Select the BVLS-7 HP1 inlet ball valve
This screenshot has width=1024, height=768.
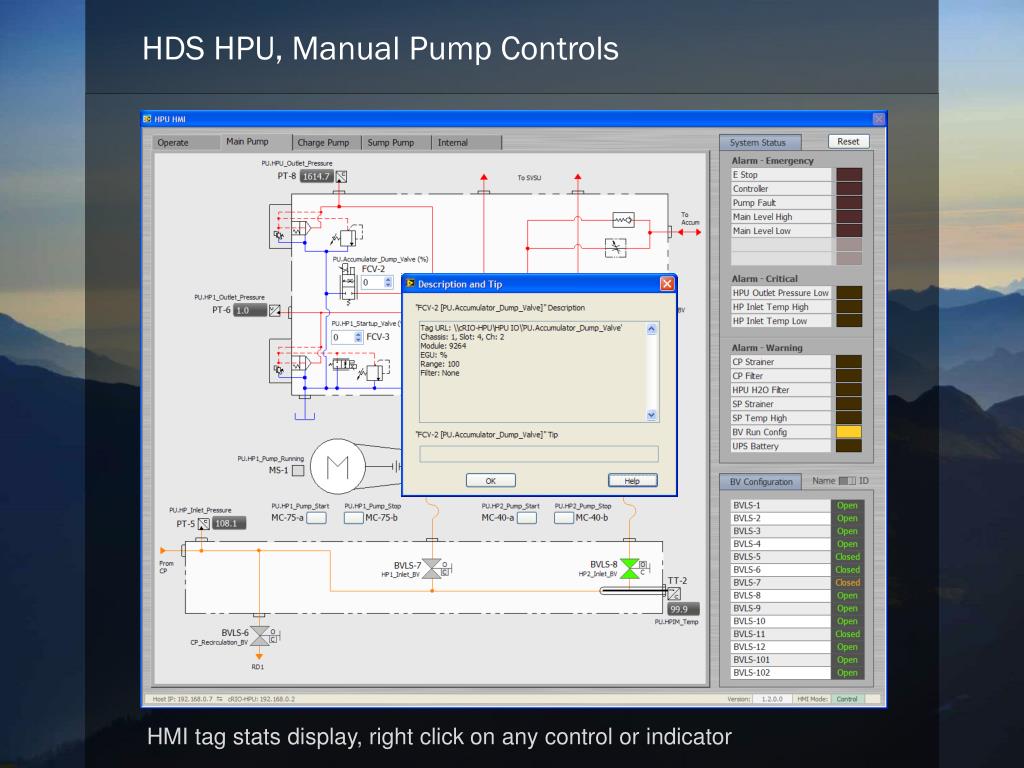pos(432,569)
